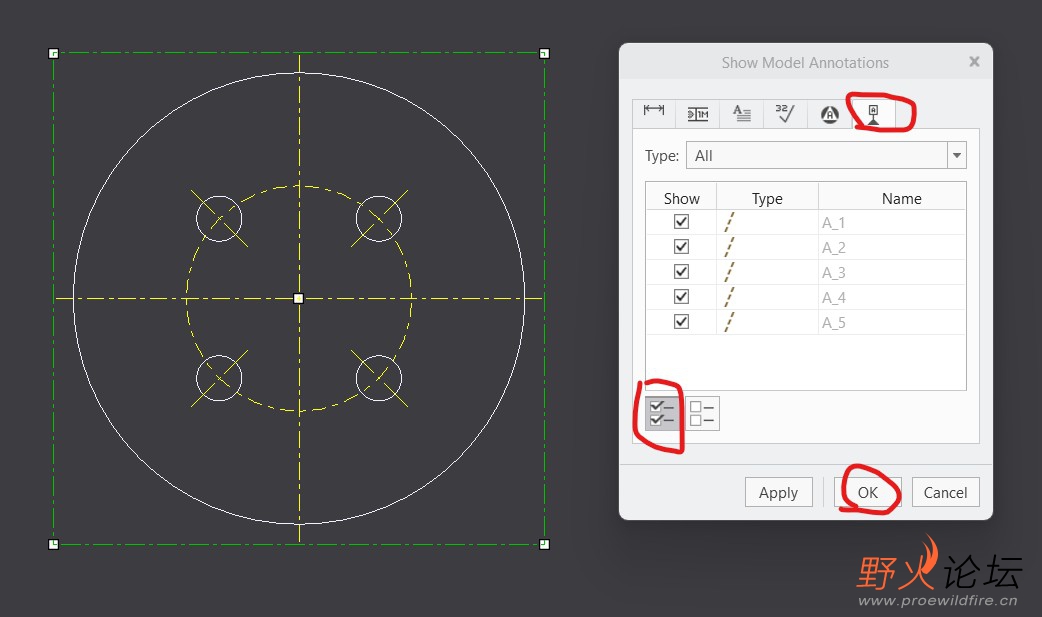This screenshot has width=1042, height=617.
Task: Select the lower-left bolt hole circle
Action: 219,378
